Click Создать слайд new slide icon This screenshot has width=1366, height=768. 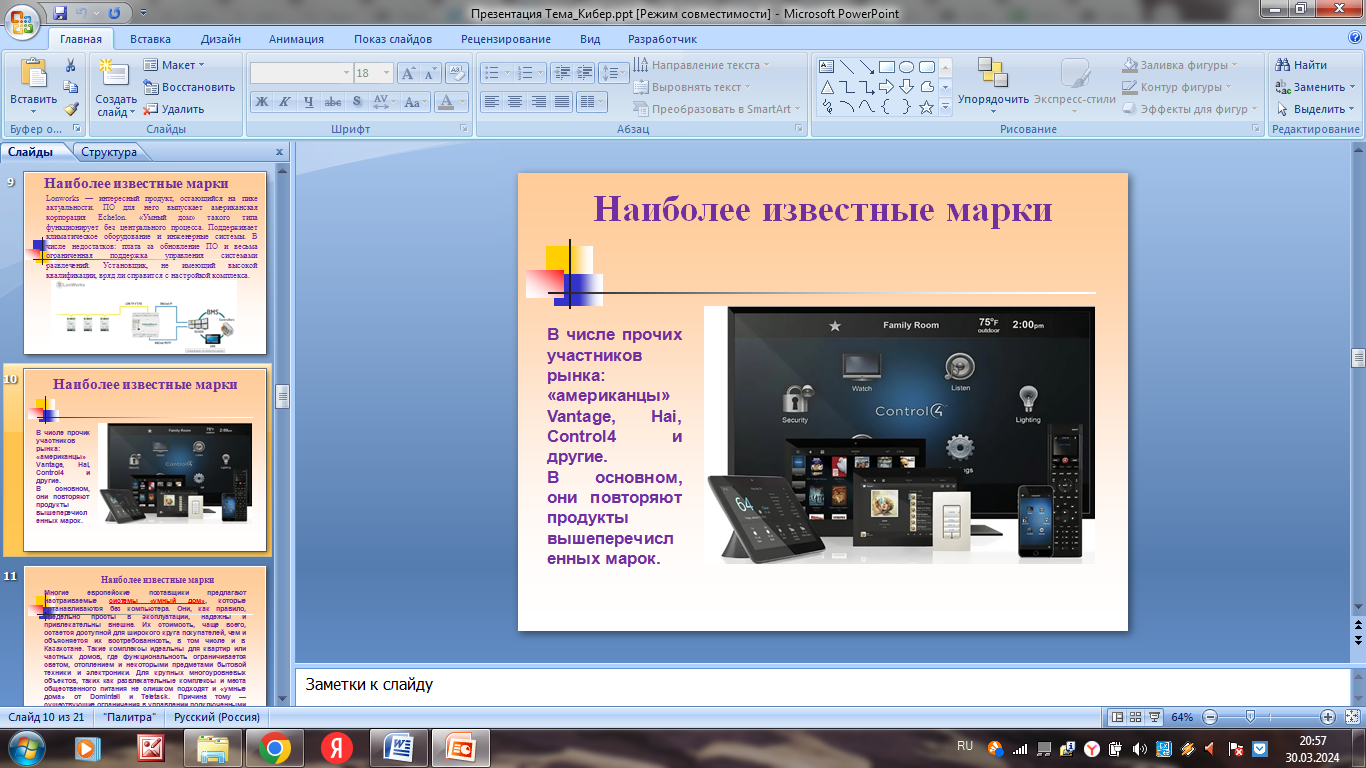point(116,74)
